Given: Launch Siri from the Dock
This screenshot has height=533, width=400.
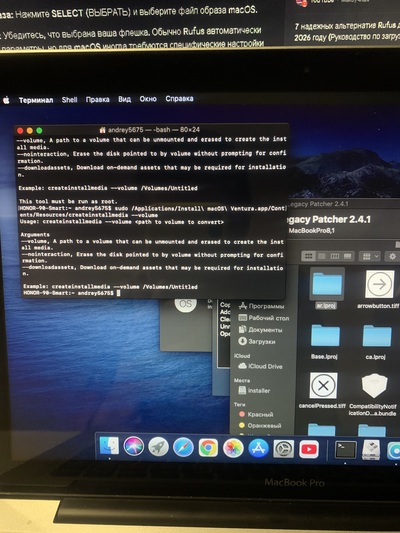Looking at the screenshot, I should [134, 447].
